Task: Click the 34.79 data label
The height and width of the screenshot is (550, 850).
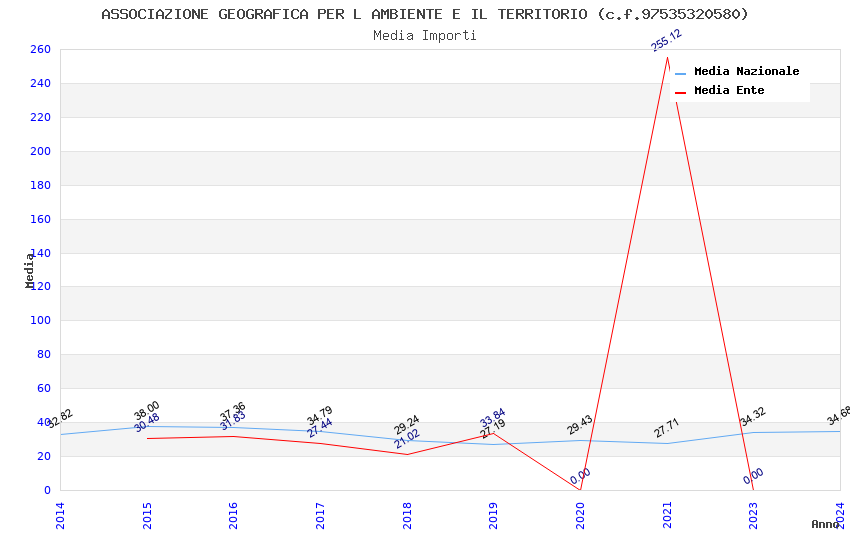Action: coord(319,416)
